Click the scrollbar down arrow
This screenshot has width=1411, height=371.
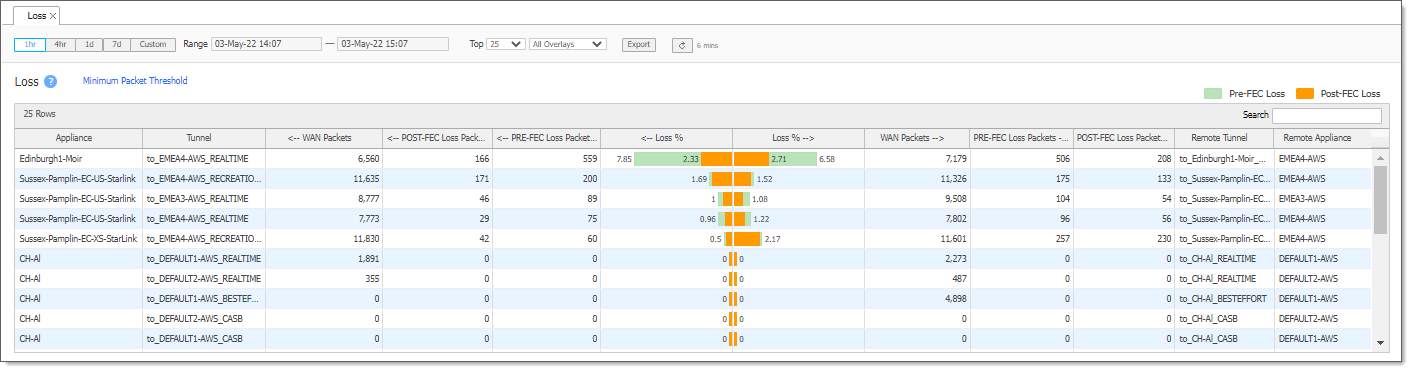click(1381, 342)
